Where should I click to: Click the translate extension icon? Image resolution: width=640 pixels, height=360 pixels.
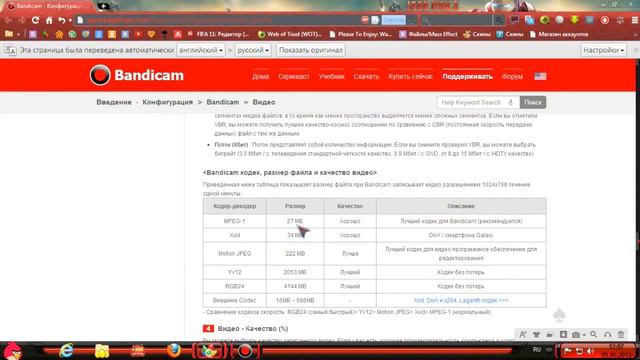coord(530,20)
